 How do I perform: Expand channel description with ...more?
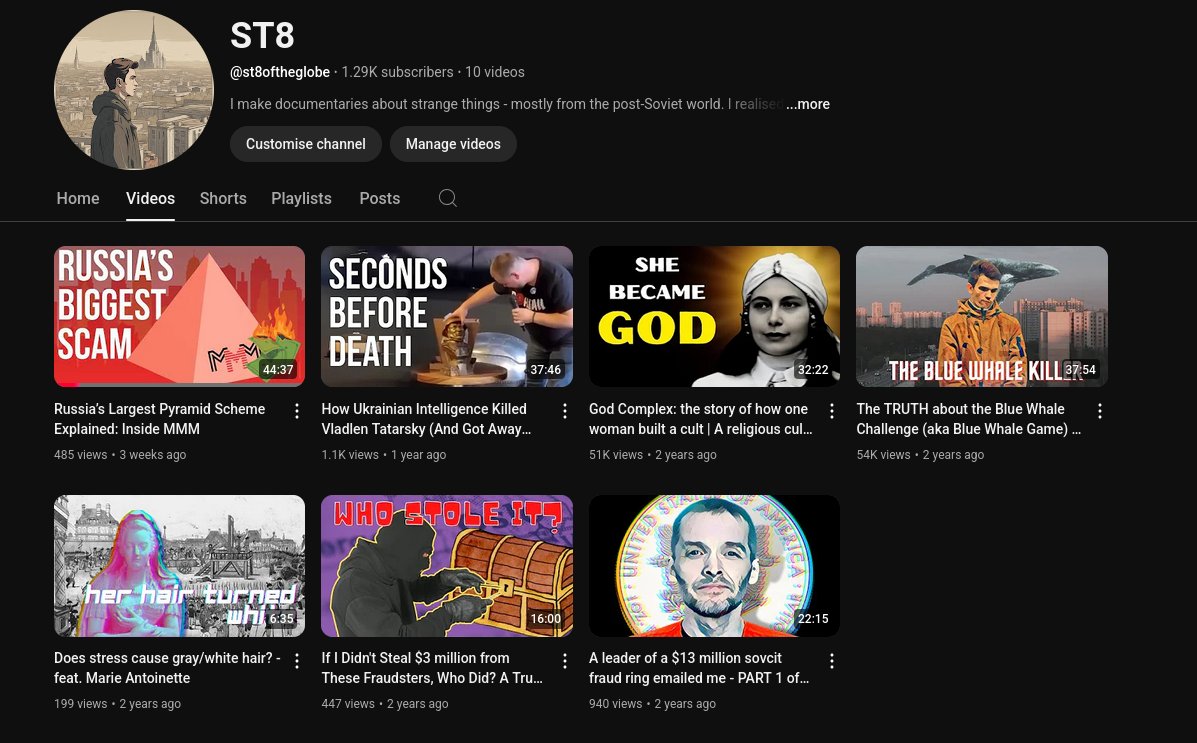pyautogui.click(x=808, y=104)
